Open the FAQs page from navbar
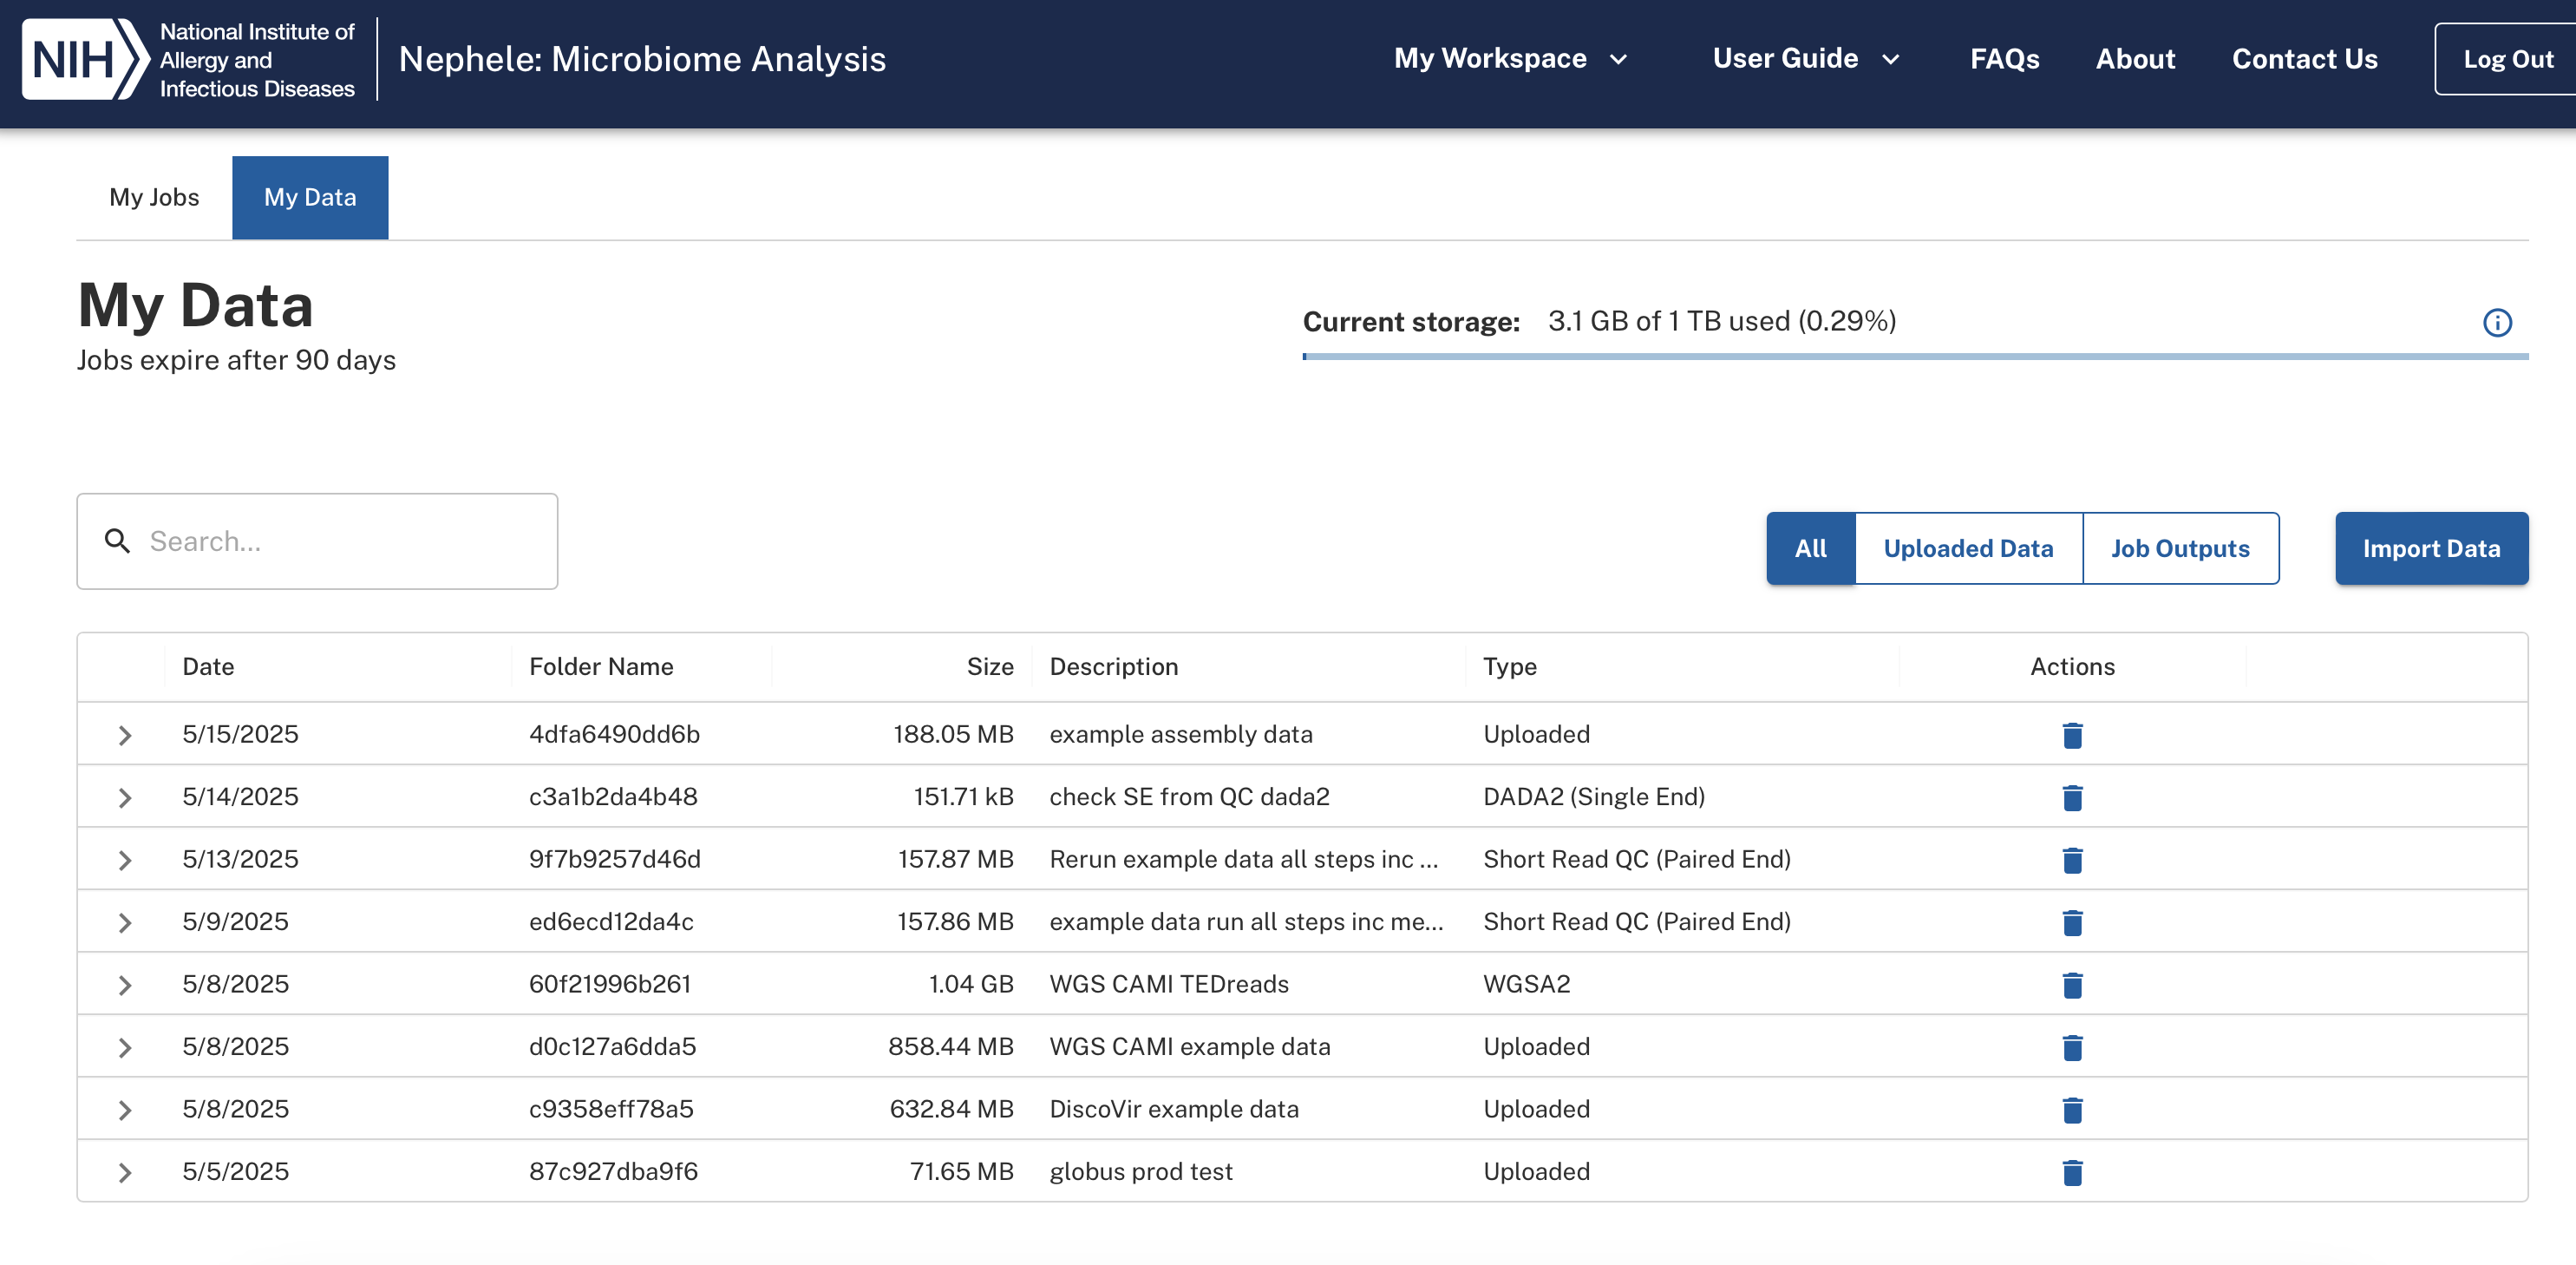2576x1265 pixels. click(x=2004, y=59)
